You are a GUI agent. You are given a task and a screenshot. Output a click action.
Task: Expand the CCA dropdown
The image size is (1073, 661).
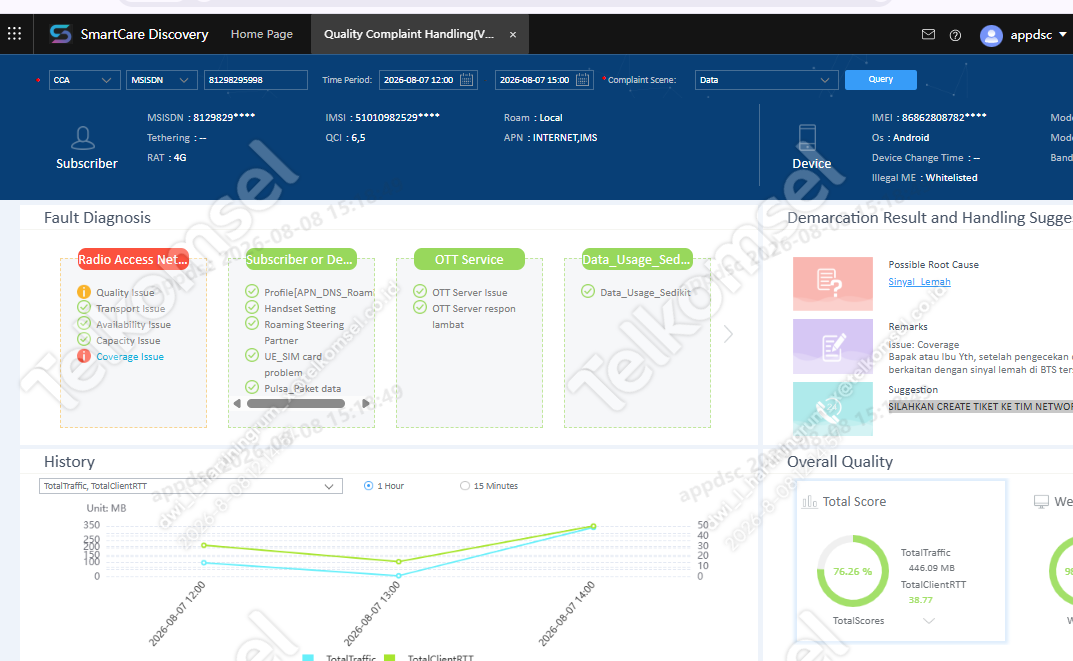click(85, 80)
